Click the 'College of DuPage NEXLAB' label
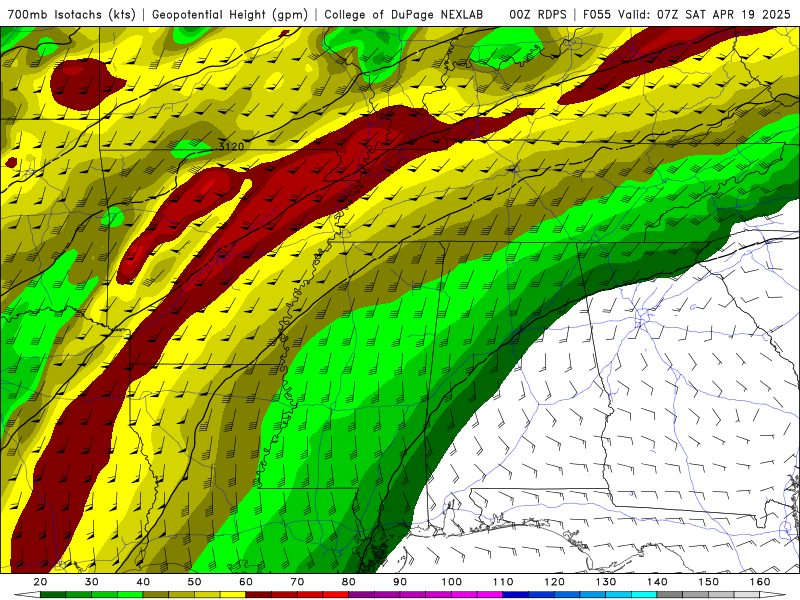 point(403,14)
